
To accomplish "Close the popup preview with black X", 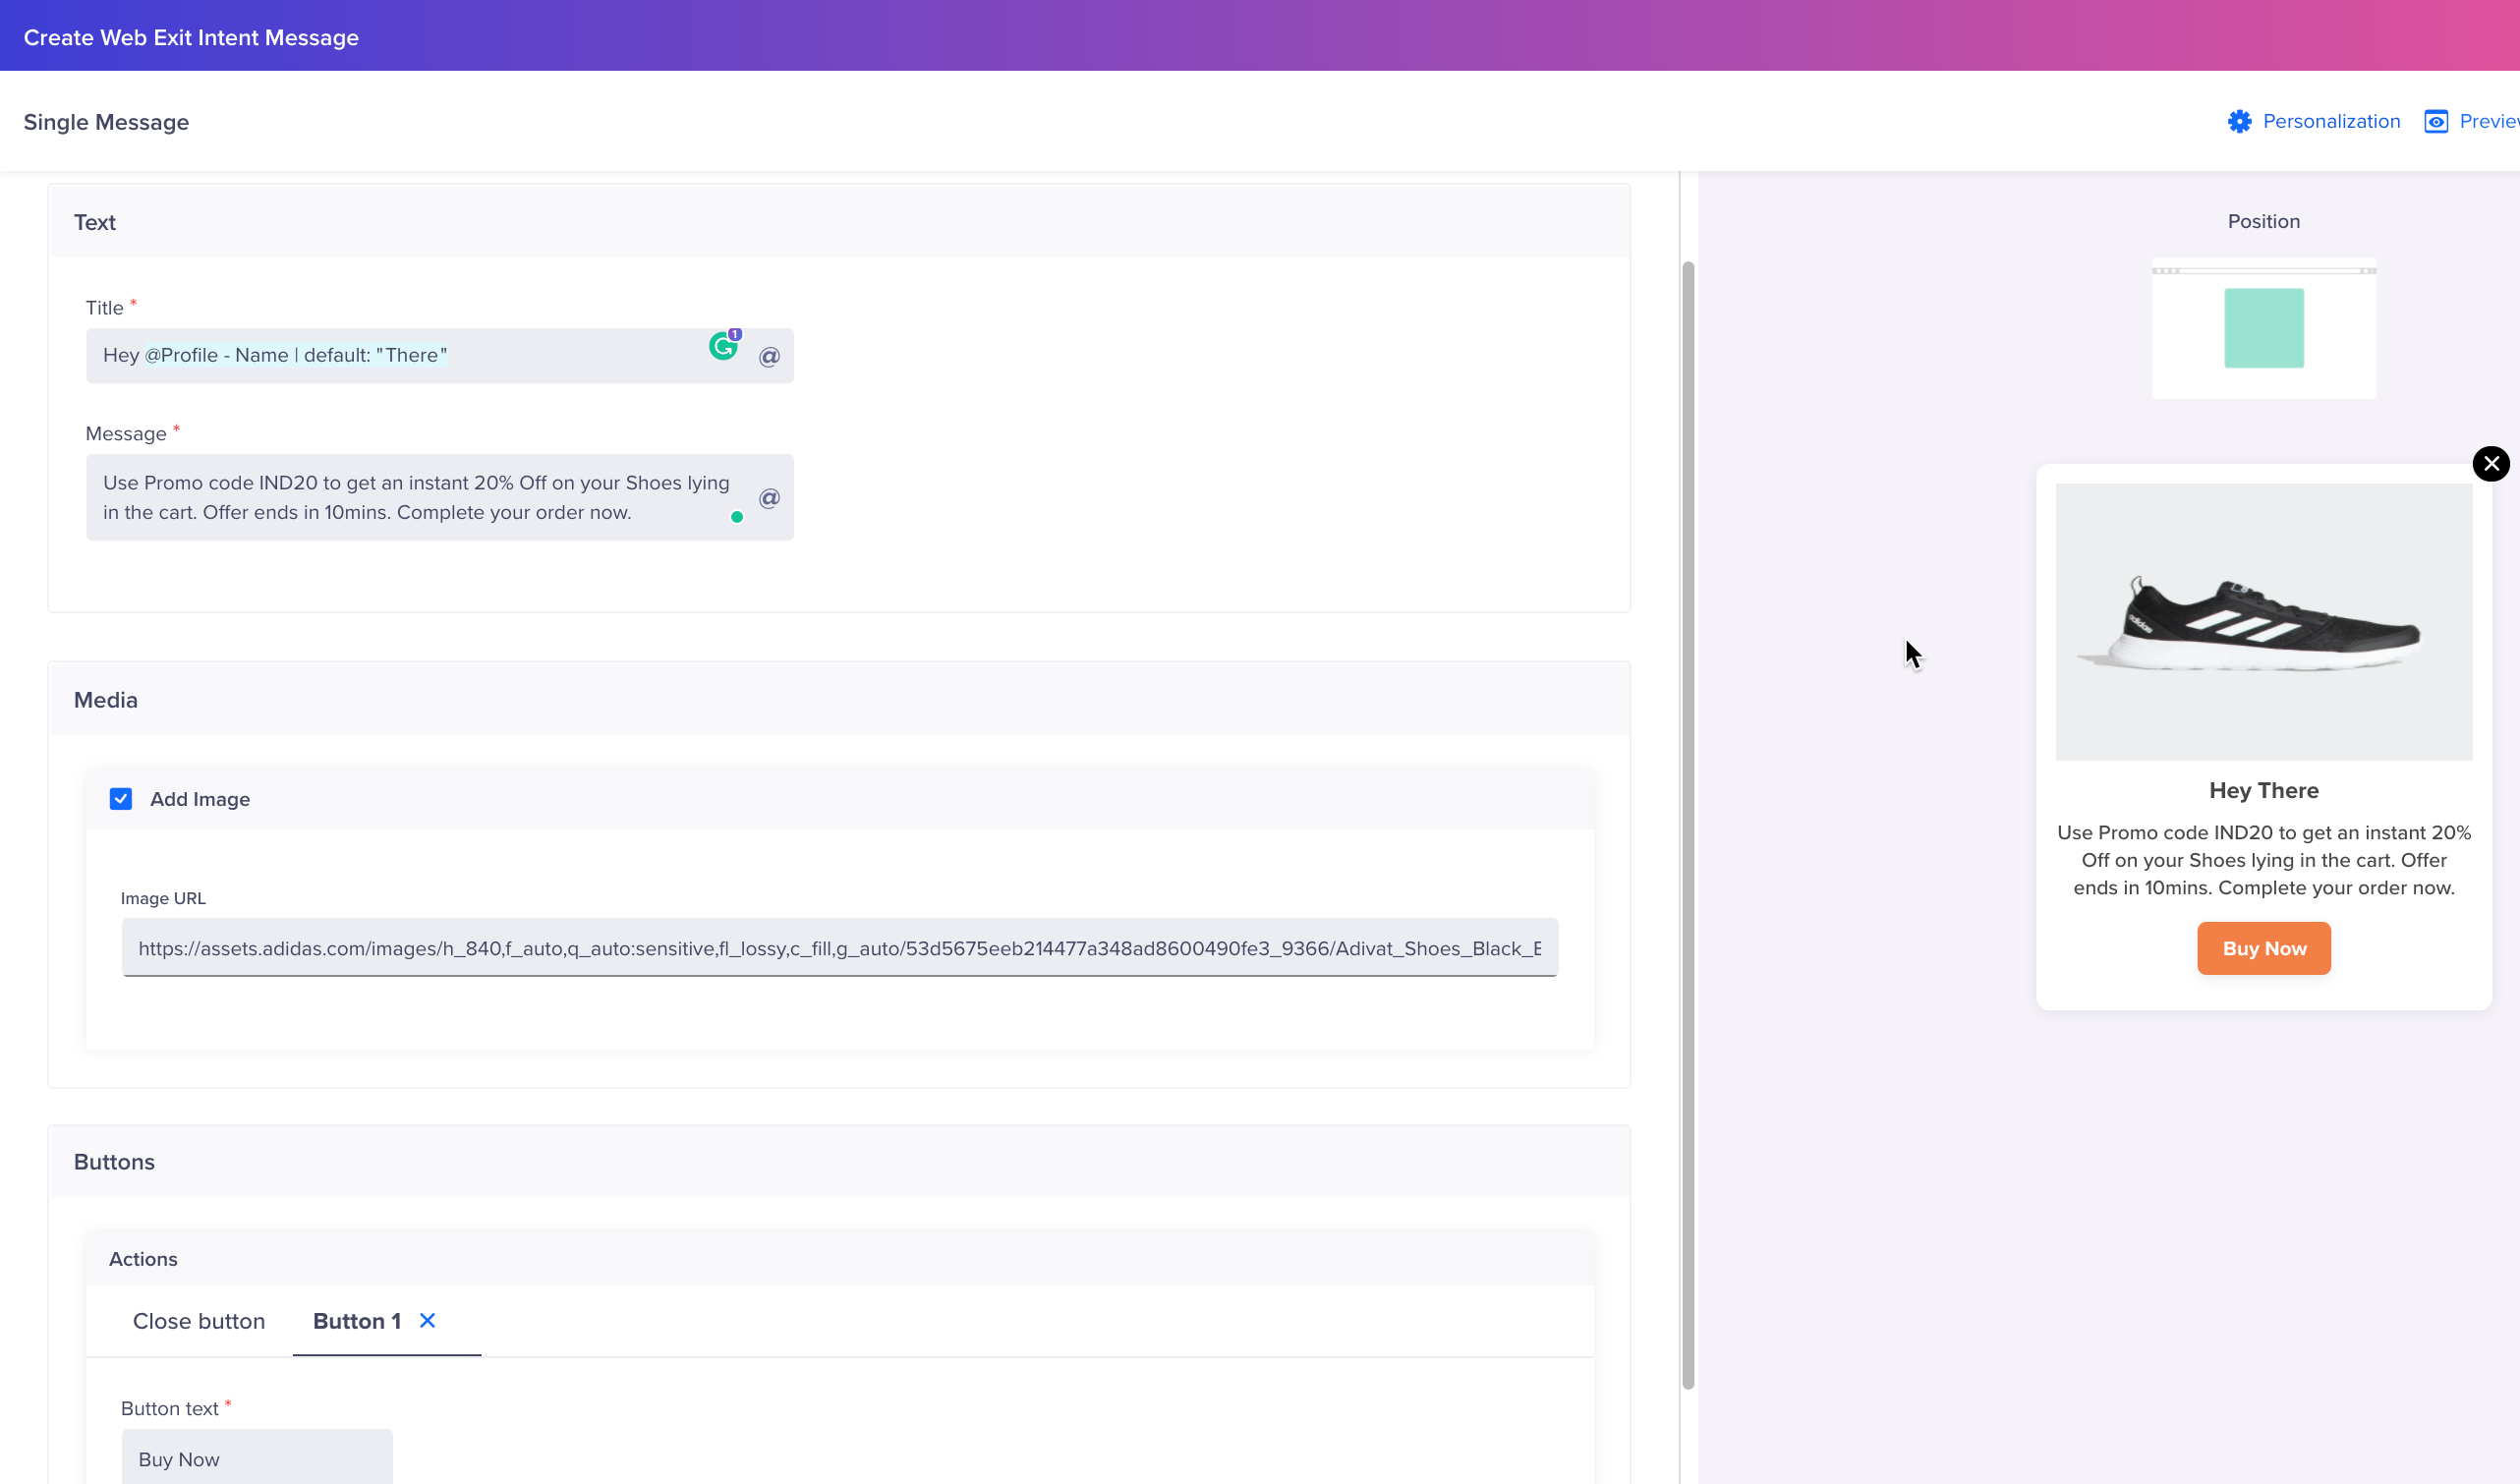I will coord(2491,464).
